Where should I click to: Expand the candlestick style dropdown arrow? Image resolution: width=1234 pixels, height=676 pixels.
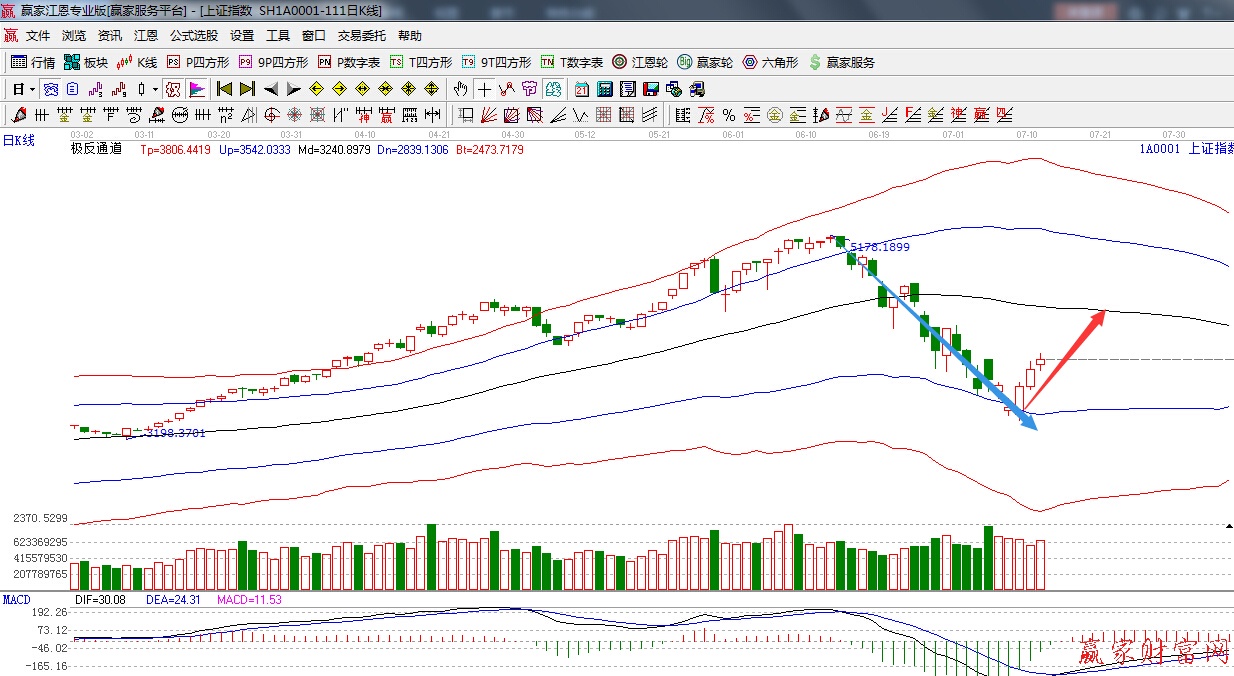tap(155, 89)
